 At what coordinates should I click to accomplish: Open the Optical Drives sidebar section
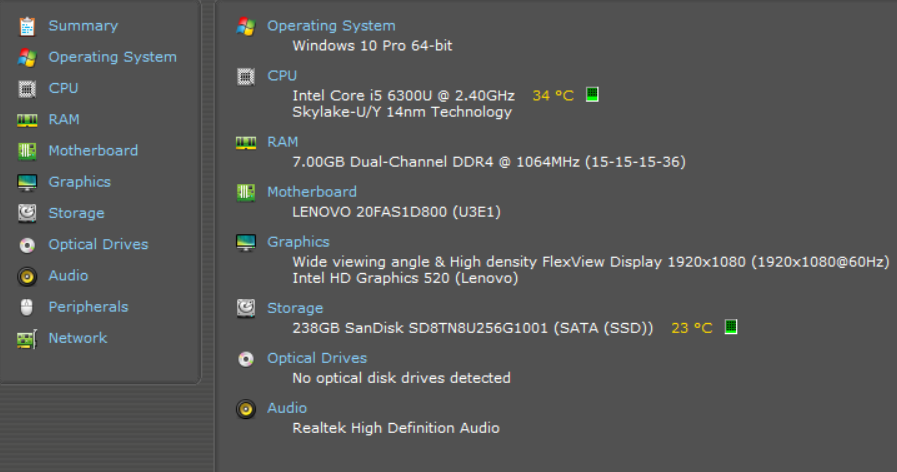(x=97, y=244)
